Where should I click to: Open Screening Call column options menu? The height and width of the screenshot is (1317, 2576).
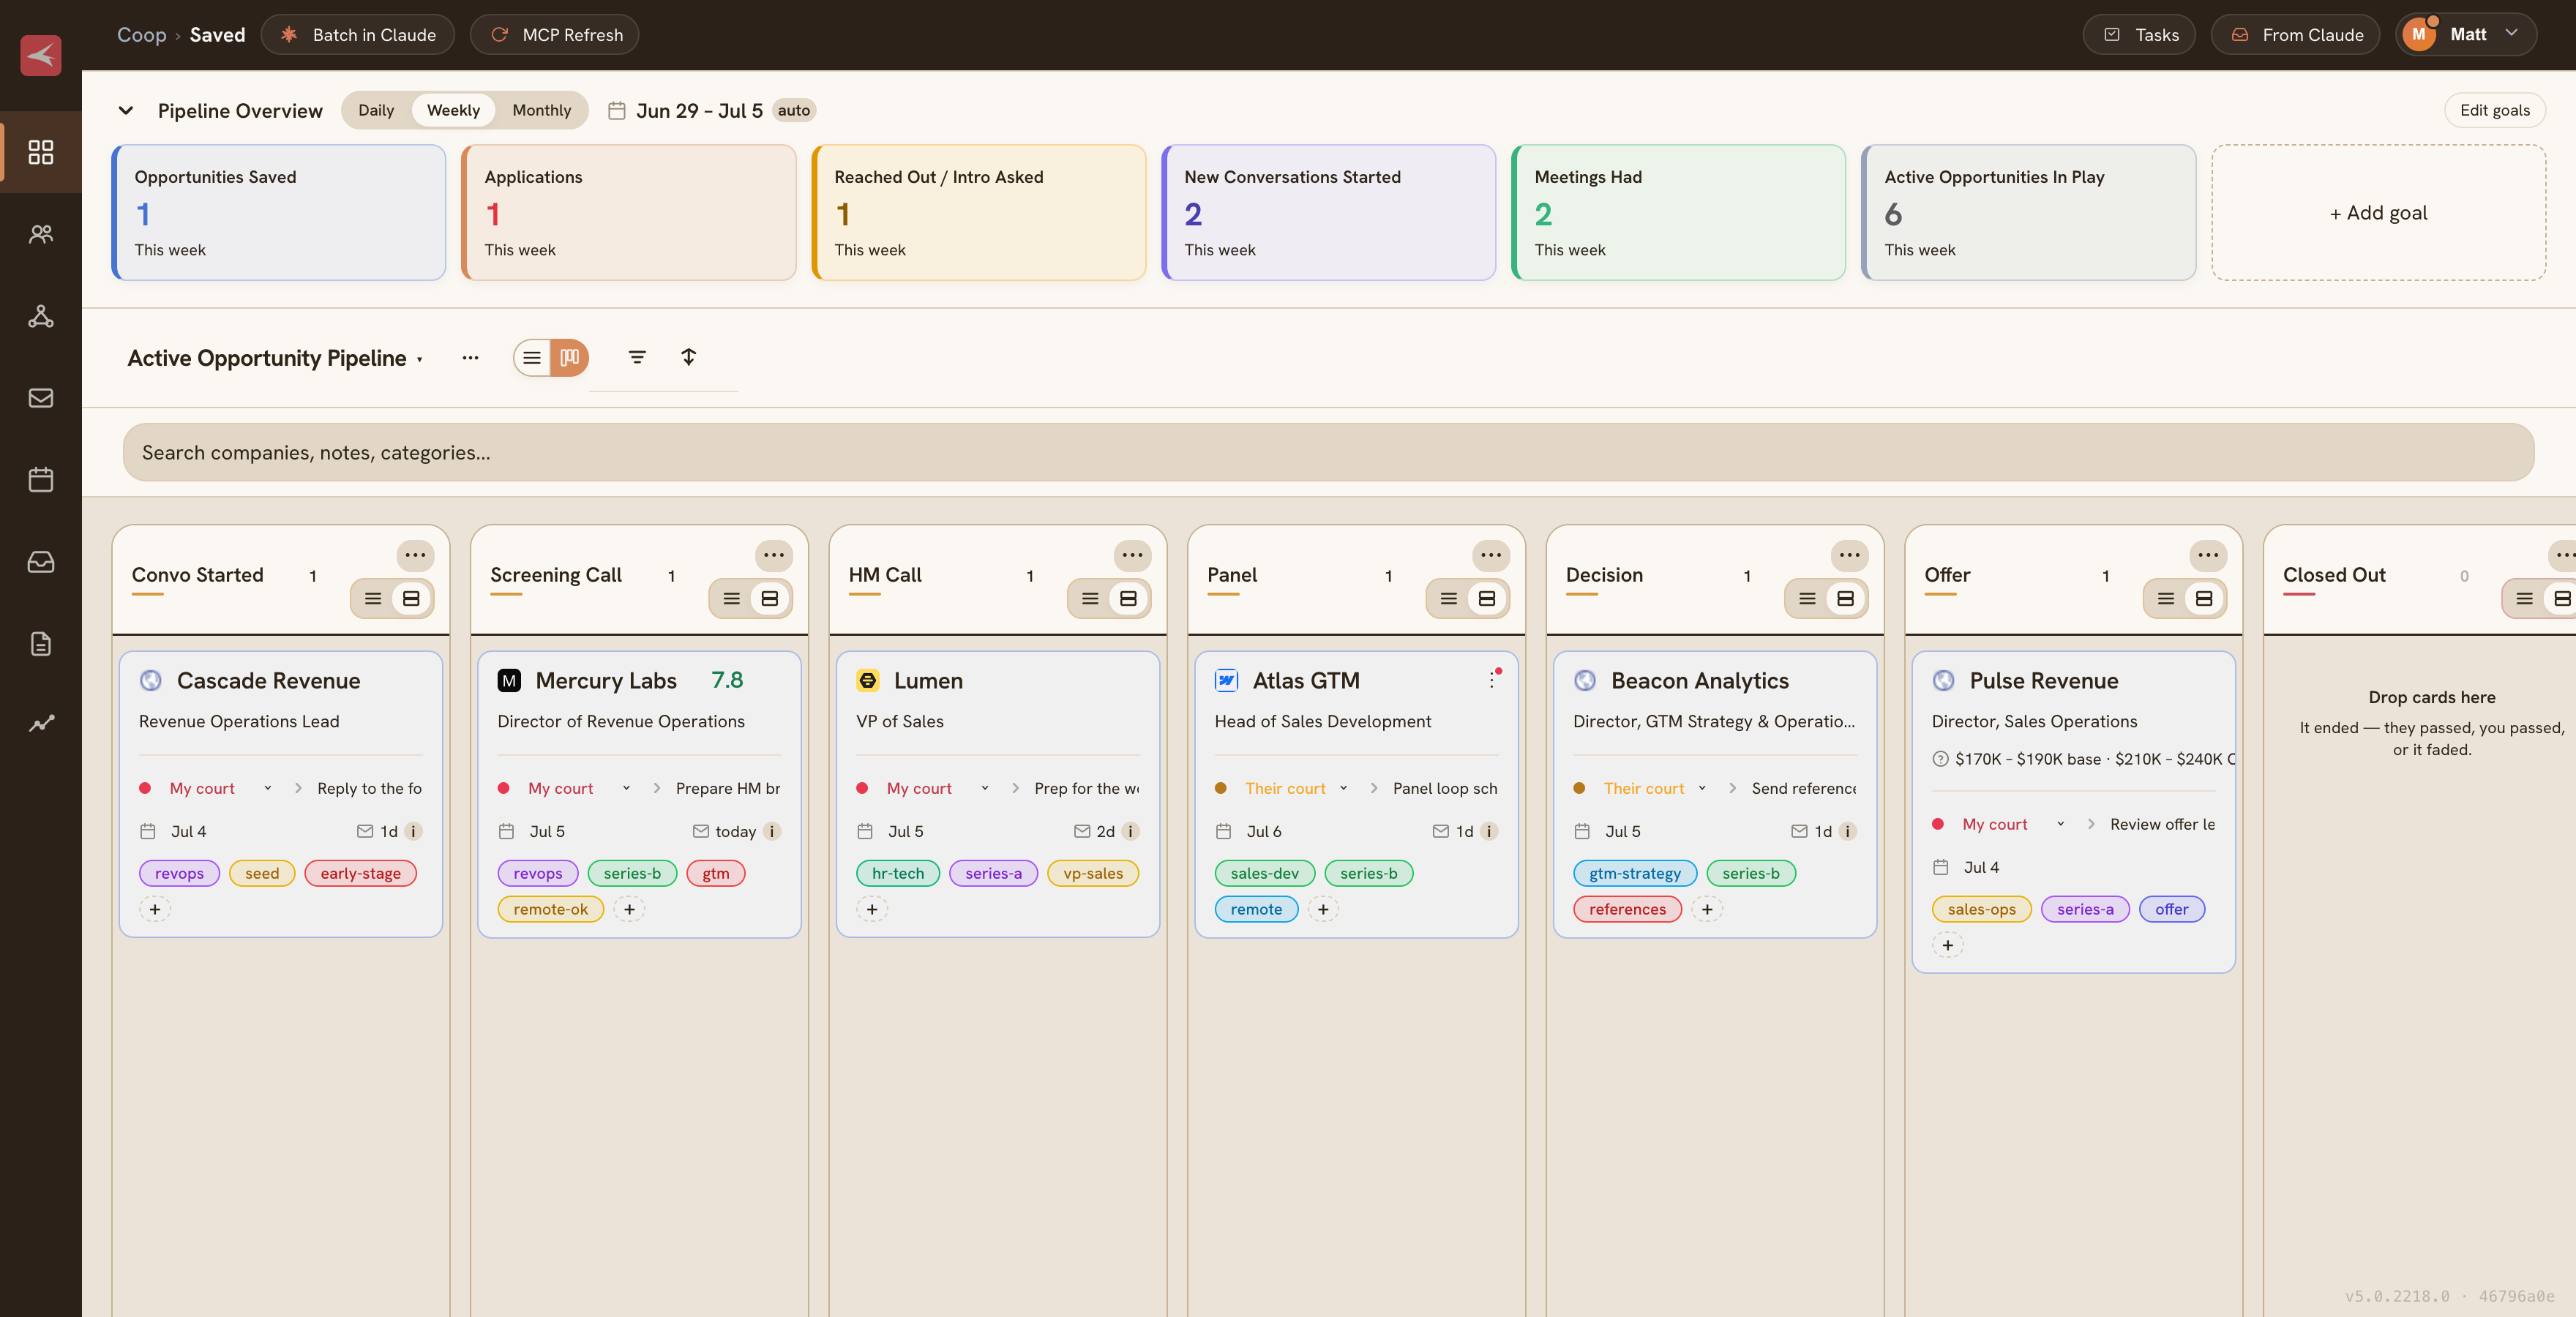tap(774, 555)
